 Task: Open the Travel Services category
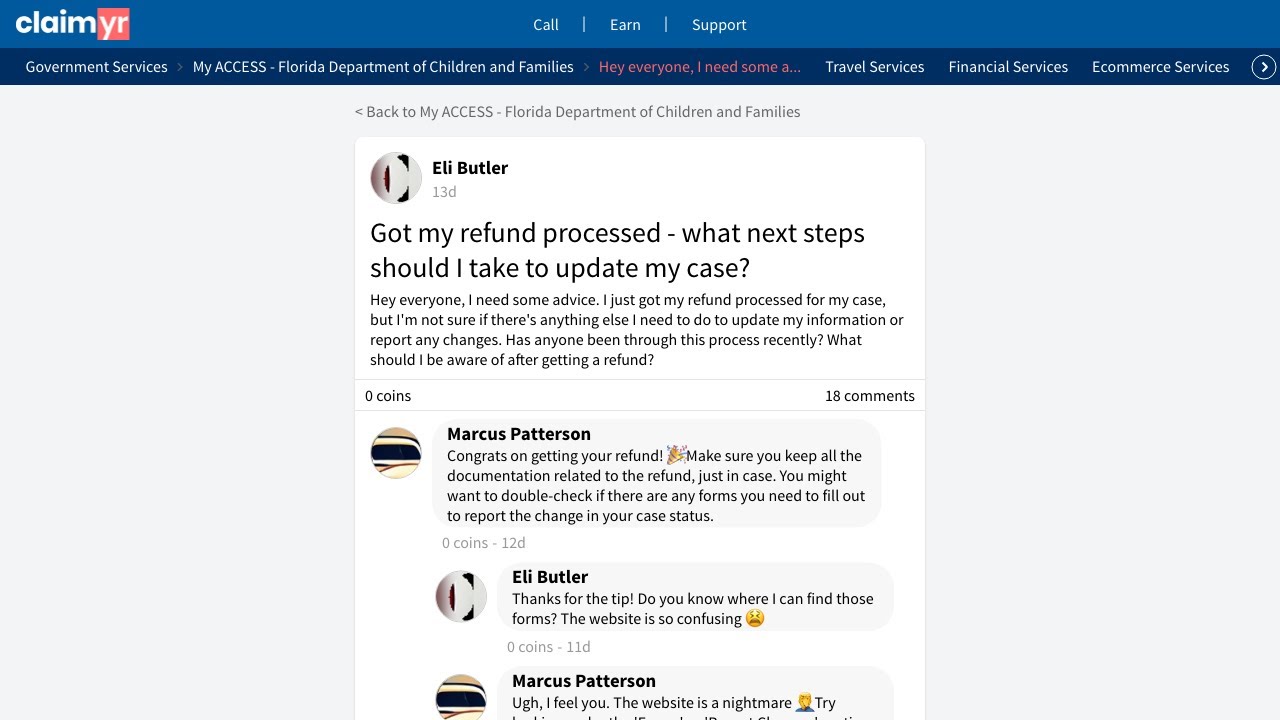(874, 67)
